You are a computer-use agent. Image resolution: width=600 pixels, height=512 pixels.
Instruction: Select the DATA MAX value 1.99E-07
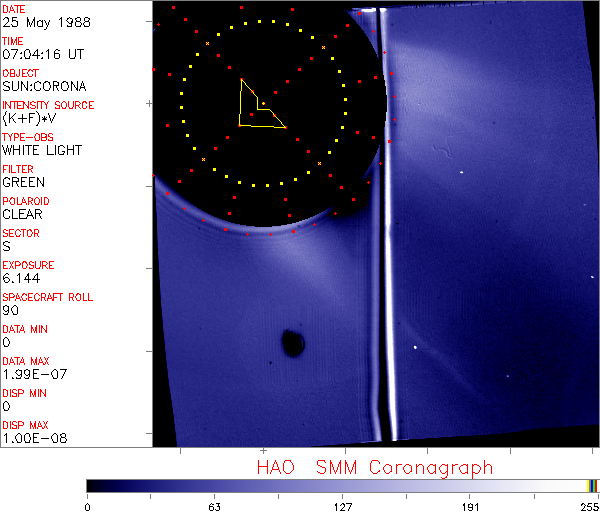[x=33, y=375]
